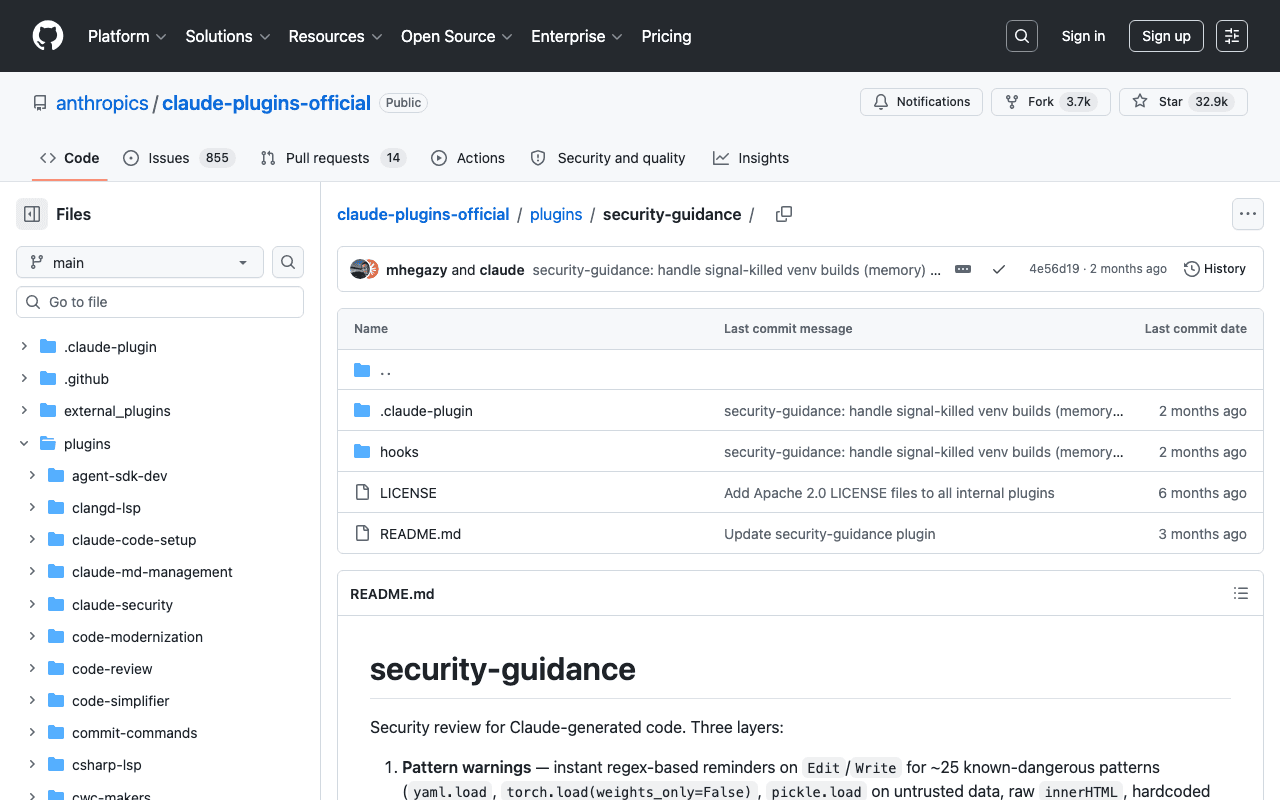Collapse the plugins folder chevron
1280x800 pixels.
pyautogui.click(x=24, y=444)
